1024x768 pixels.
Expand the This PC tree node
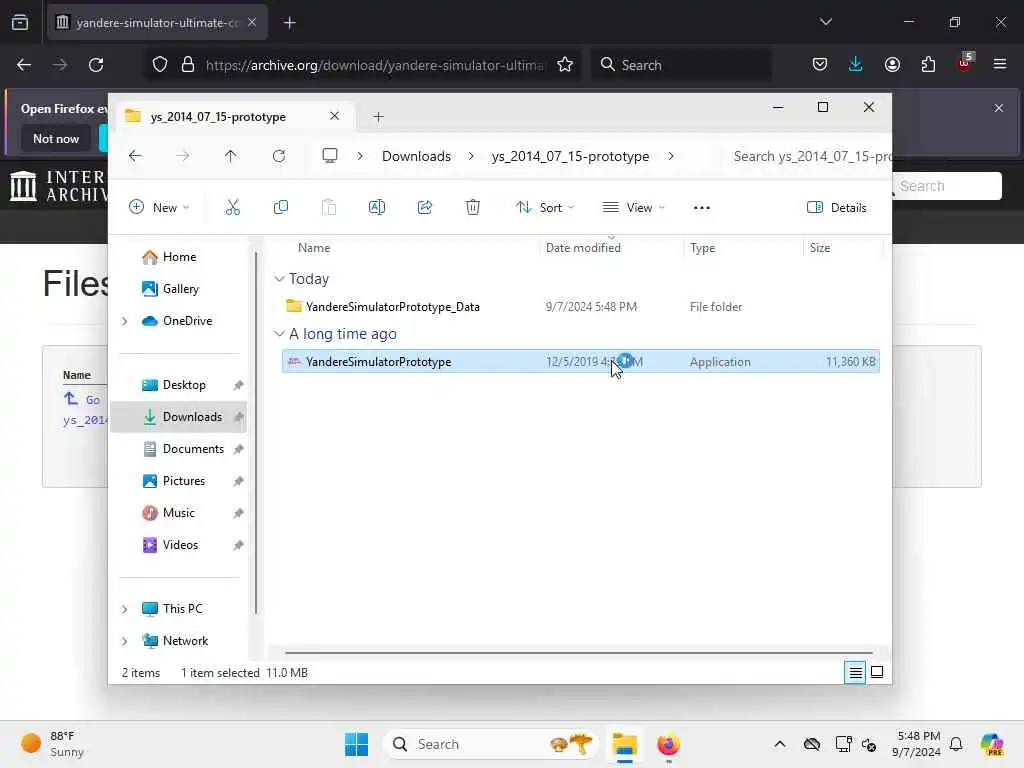click(124, 609)
